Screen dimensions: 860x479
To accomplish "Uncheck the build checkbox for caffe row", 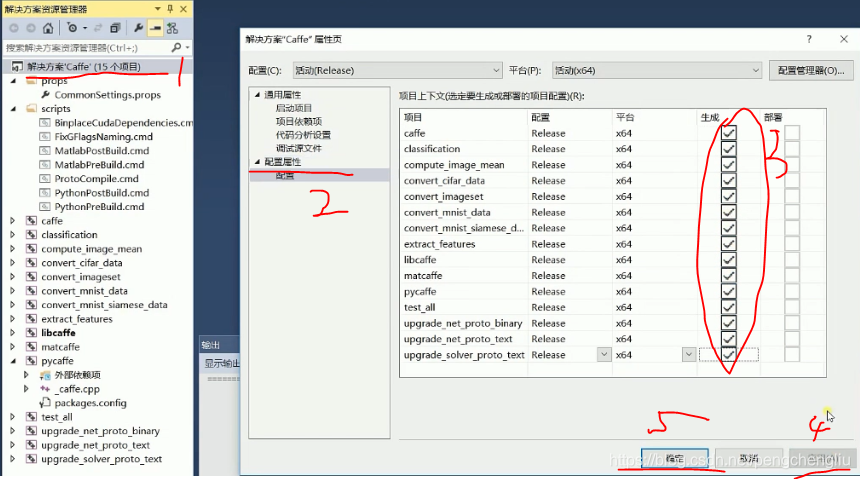I will (x=728, y=133).
